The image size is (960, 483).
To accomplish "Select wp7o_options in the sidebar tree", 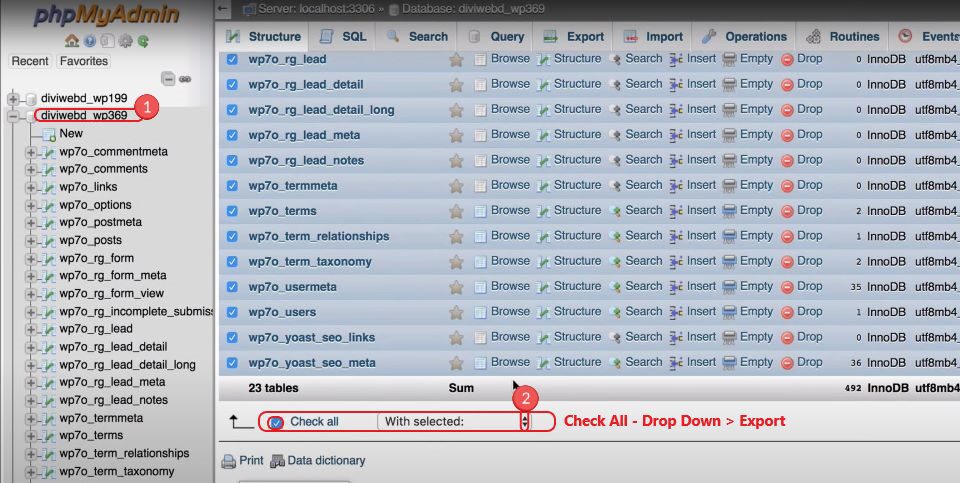I will tap(96, 205).
